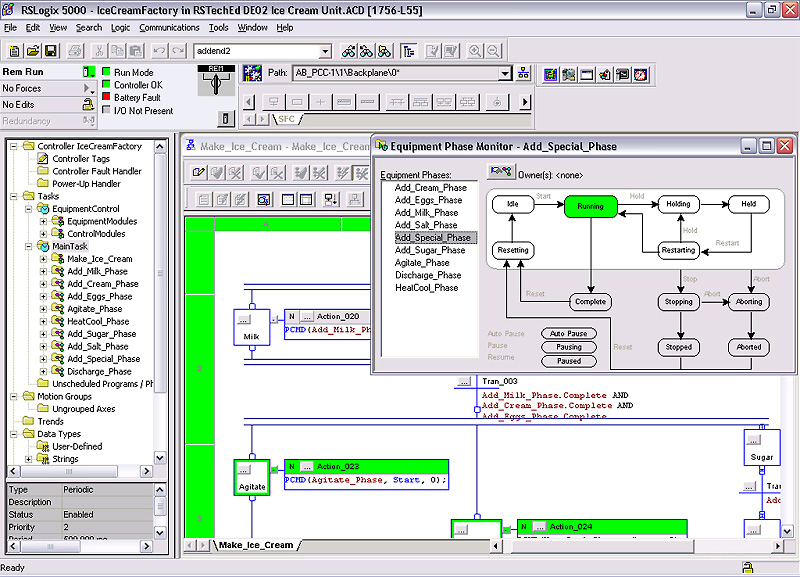Click the No Edits lock icon
The image size is (800, 577).
[88, 105]
